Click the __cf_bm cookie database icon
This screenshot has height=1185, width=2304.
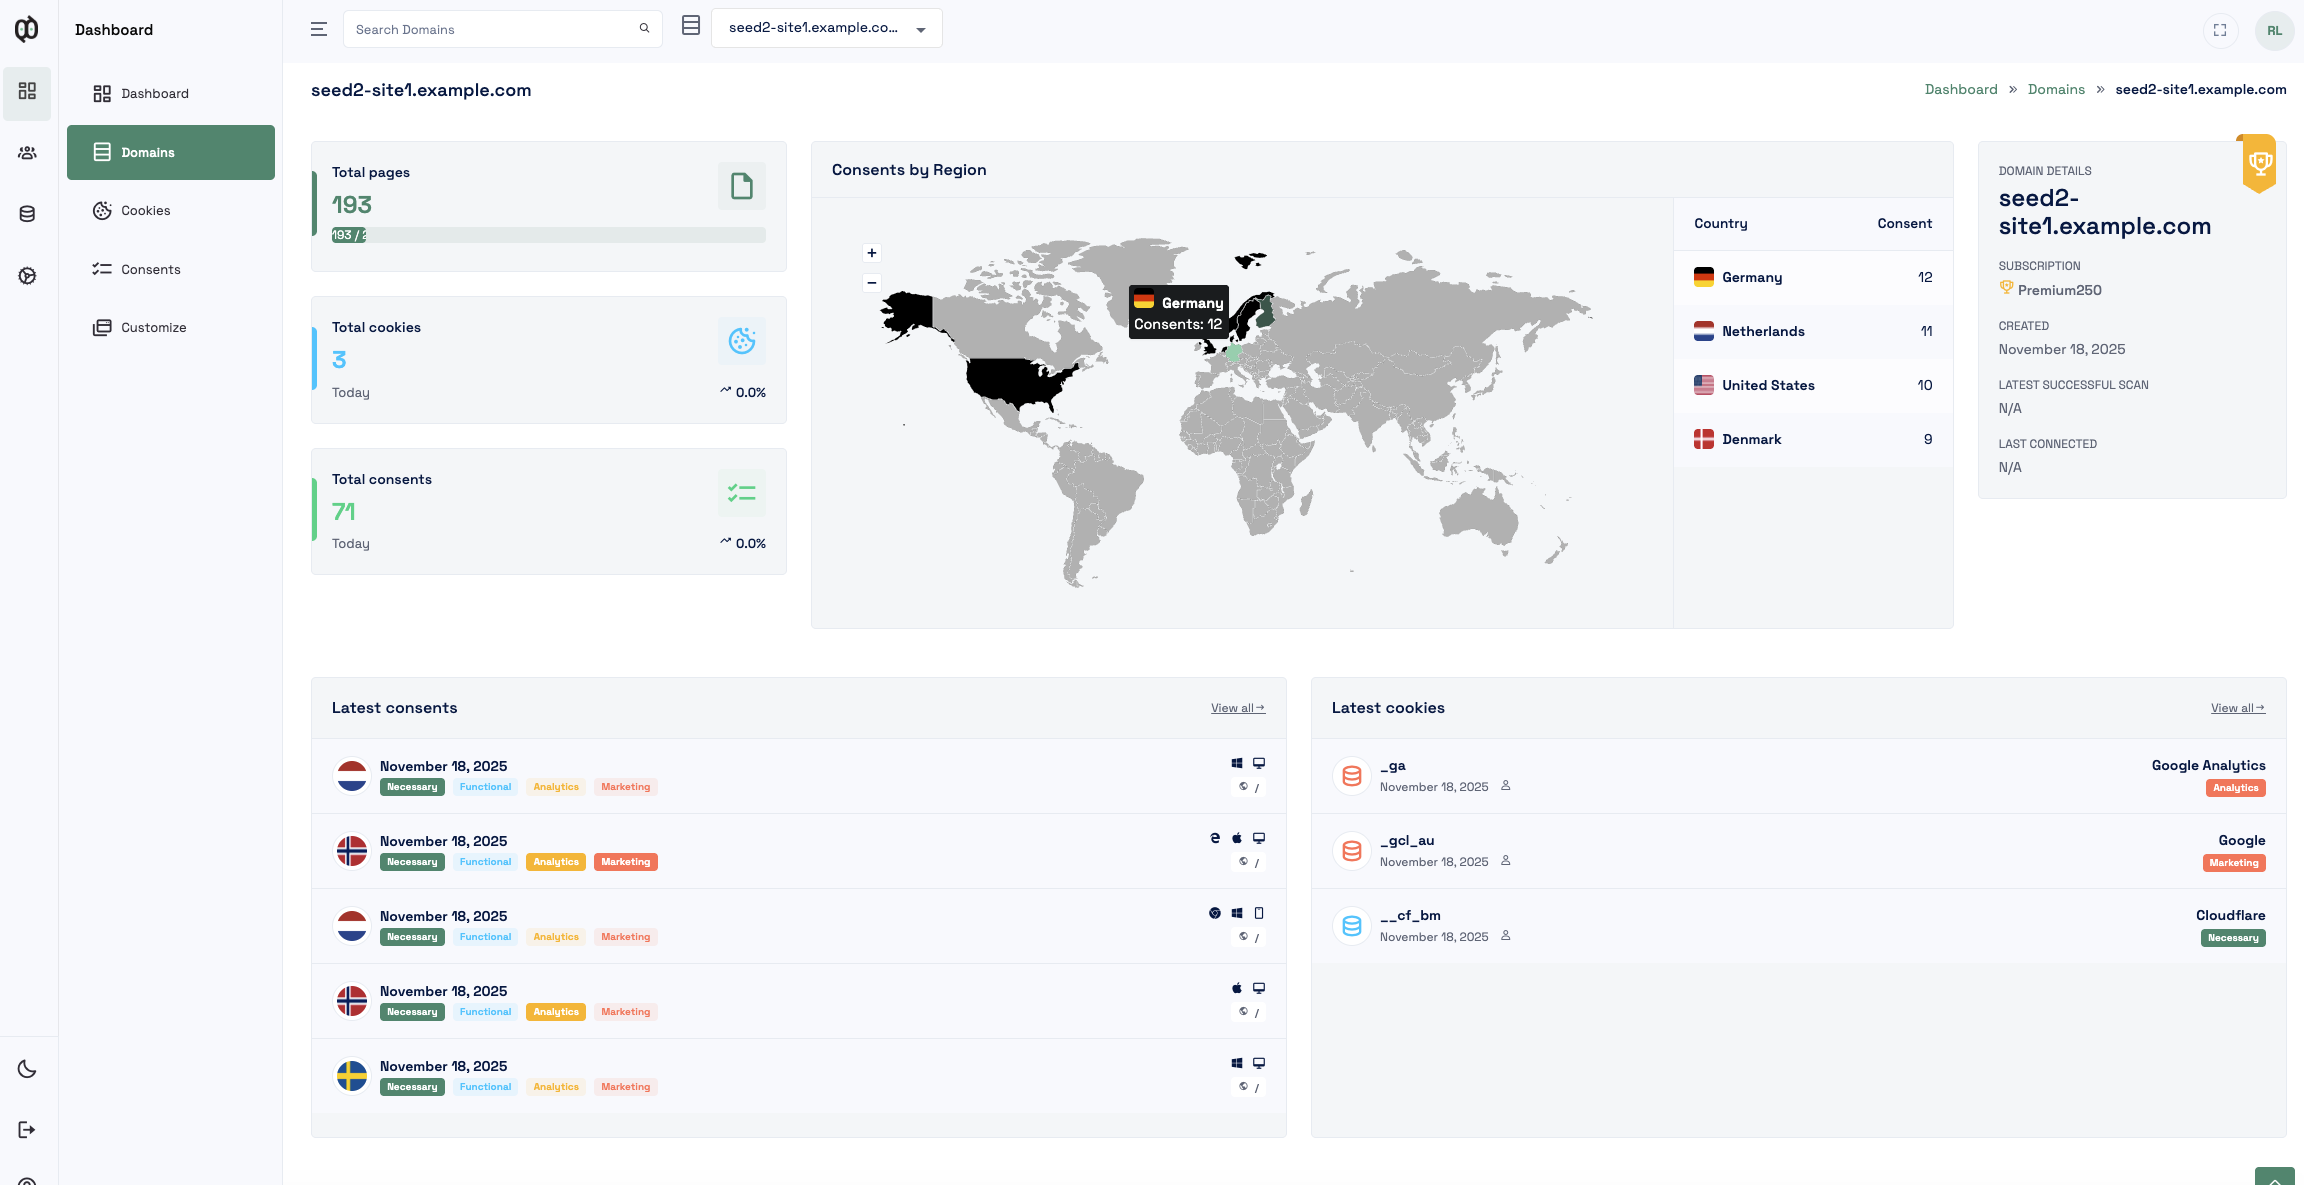click(1352, 926)
